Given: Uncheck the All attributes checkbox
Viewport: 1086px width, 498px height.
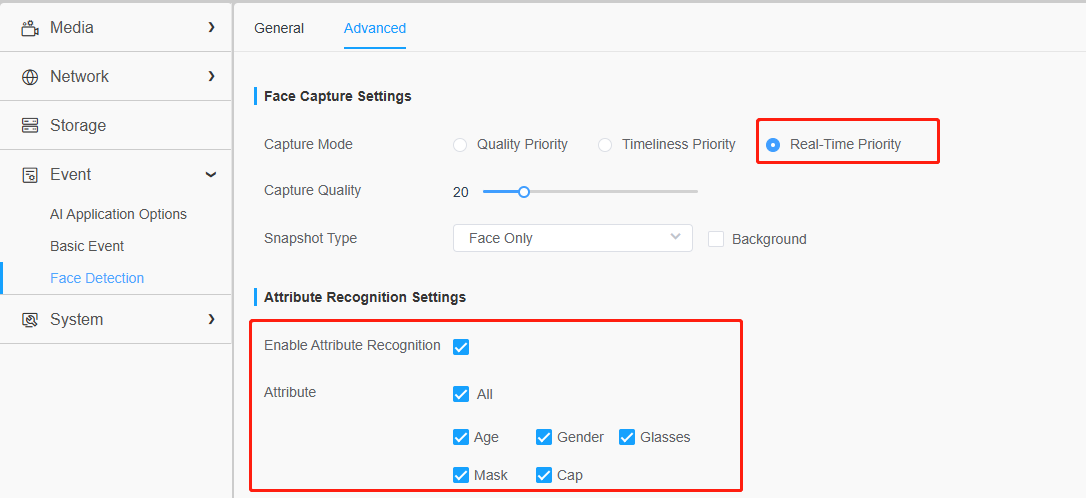Looking at the screenshot, I should [x=461, y=394].
